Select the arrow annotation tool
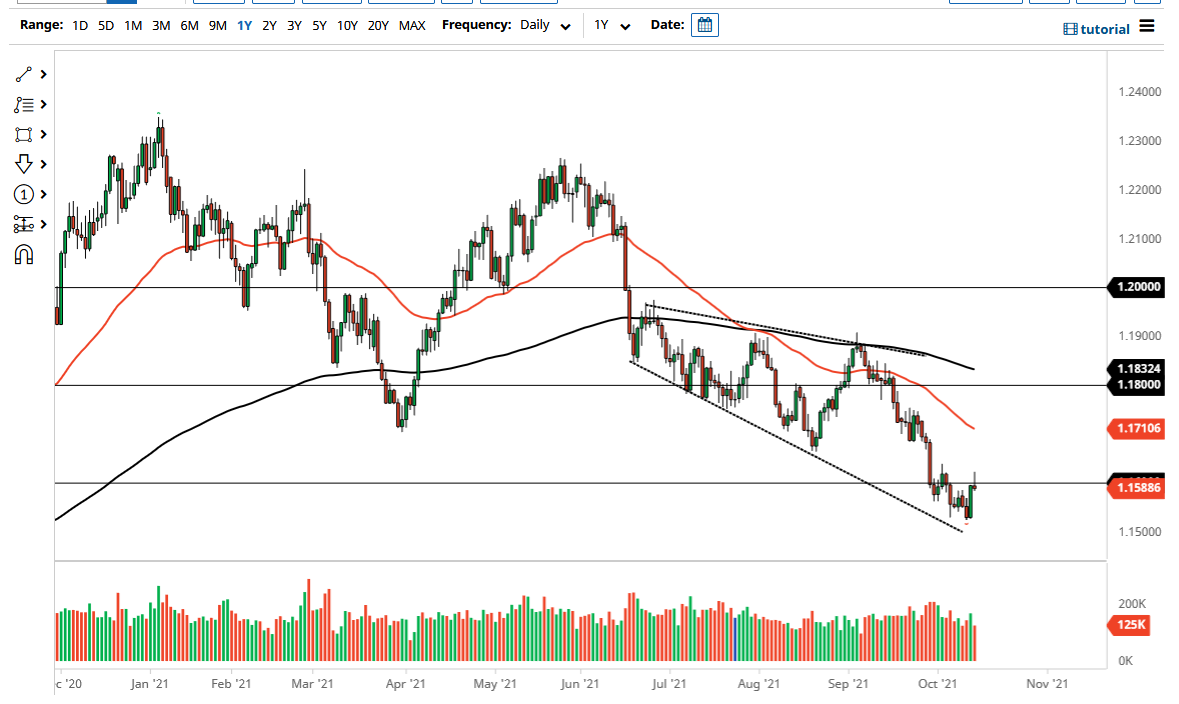Screen dimensions: 1179x704 point(23,164)
